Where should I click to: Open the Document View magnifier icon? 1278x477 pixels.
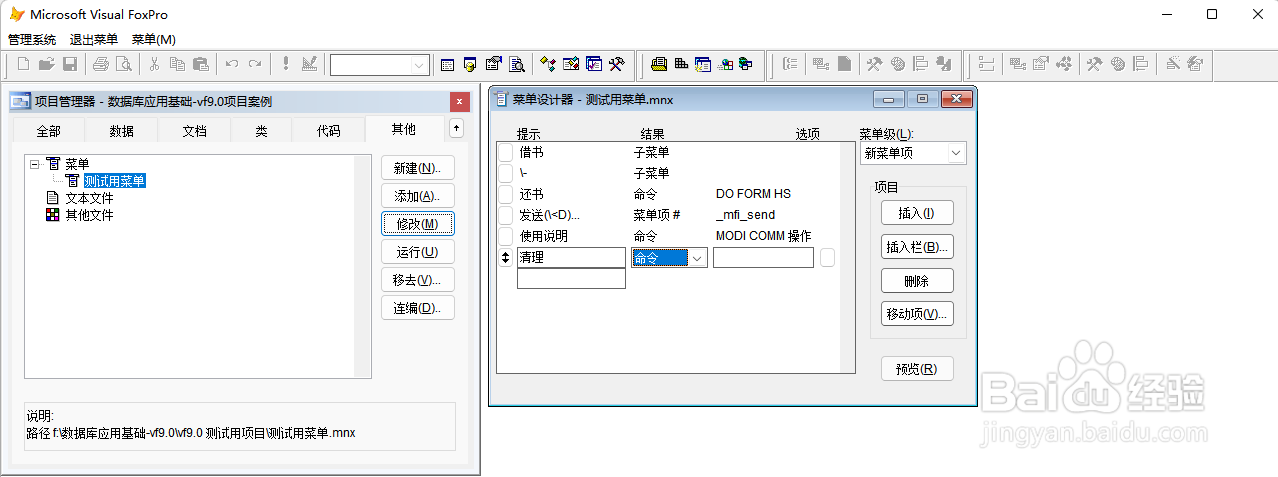[x=517, y=64]
